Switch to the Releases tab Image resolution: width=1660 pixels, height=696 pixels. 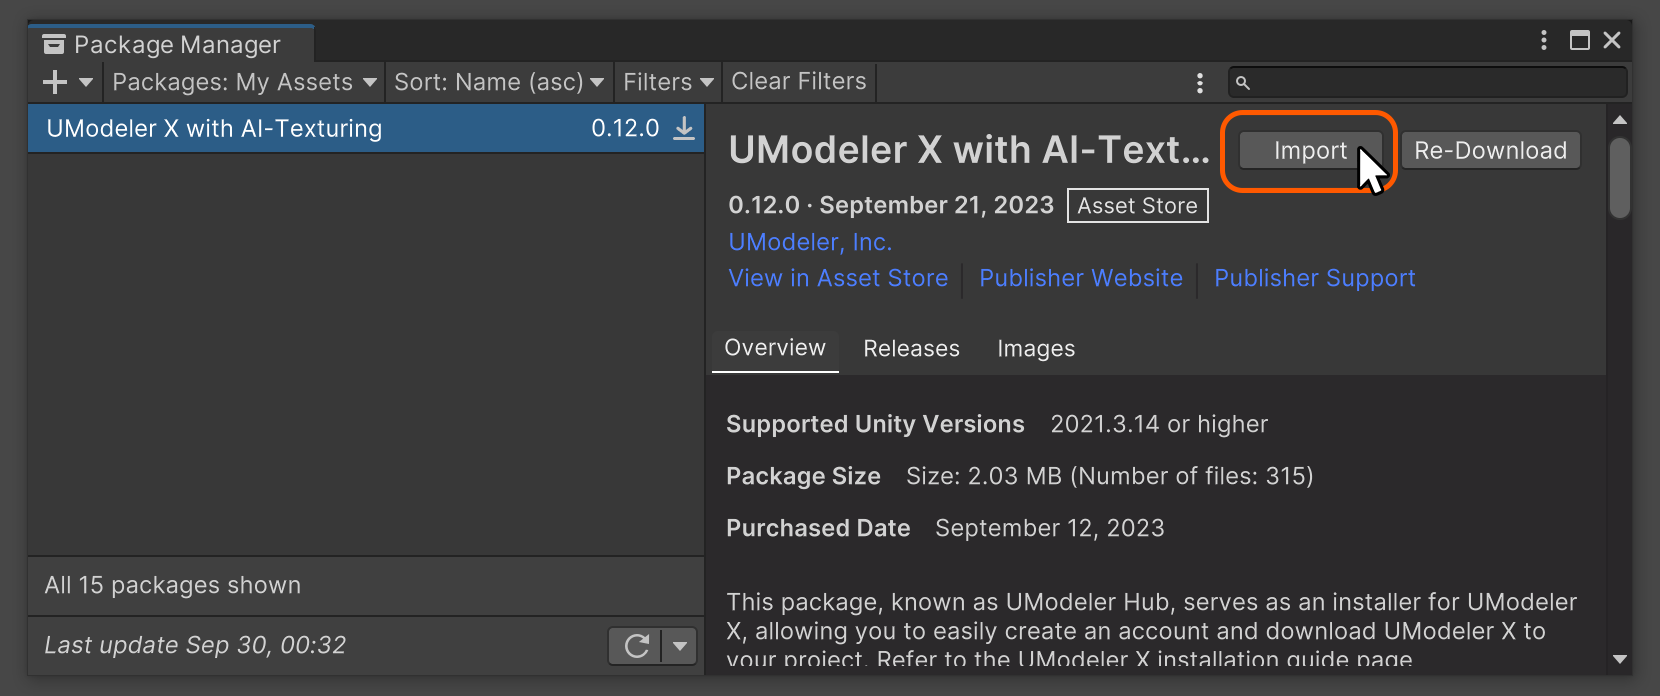click(911, 348)
